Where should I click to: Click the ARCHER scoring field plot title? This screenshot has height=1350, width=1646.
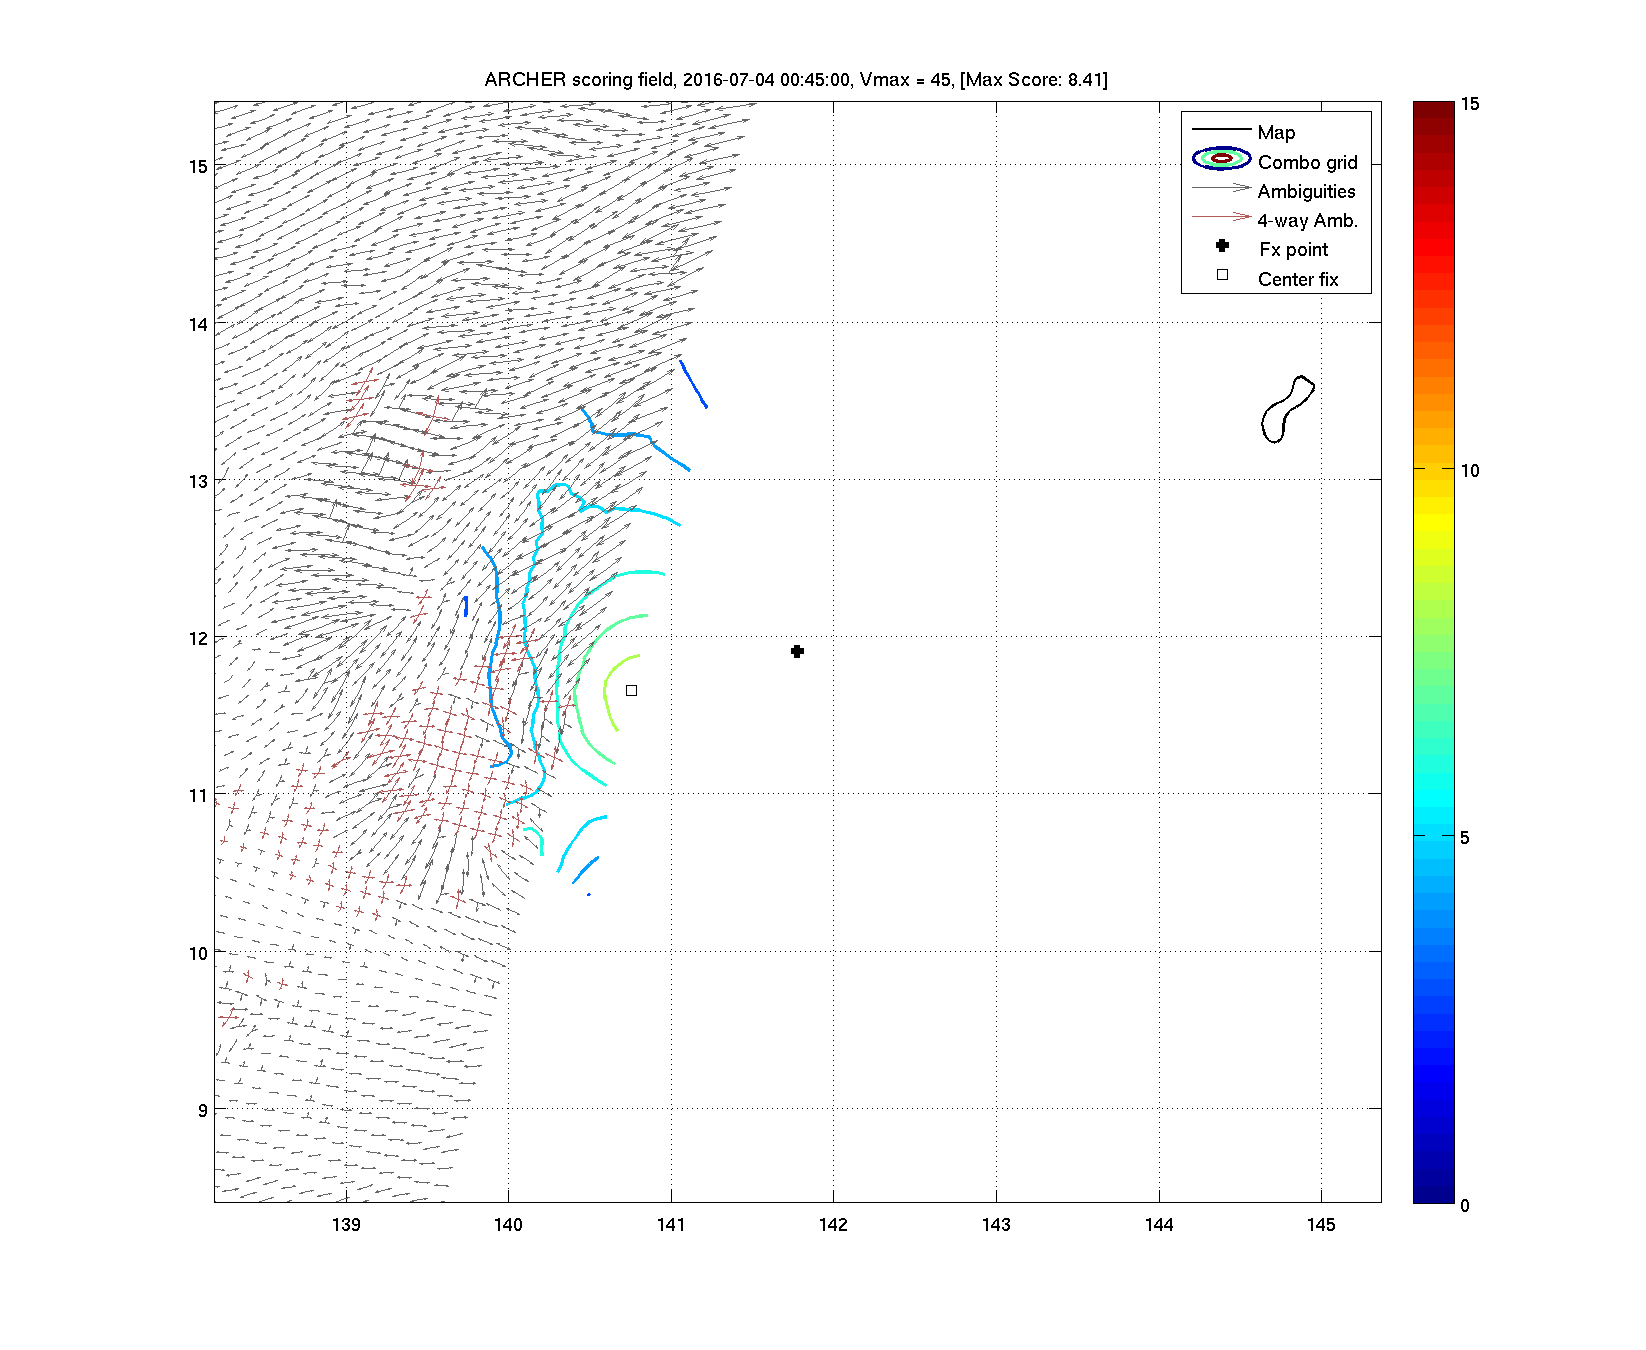(x=795, y=80)
